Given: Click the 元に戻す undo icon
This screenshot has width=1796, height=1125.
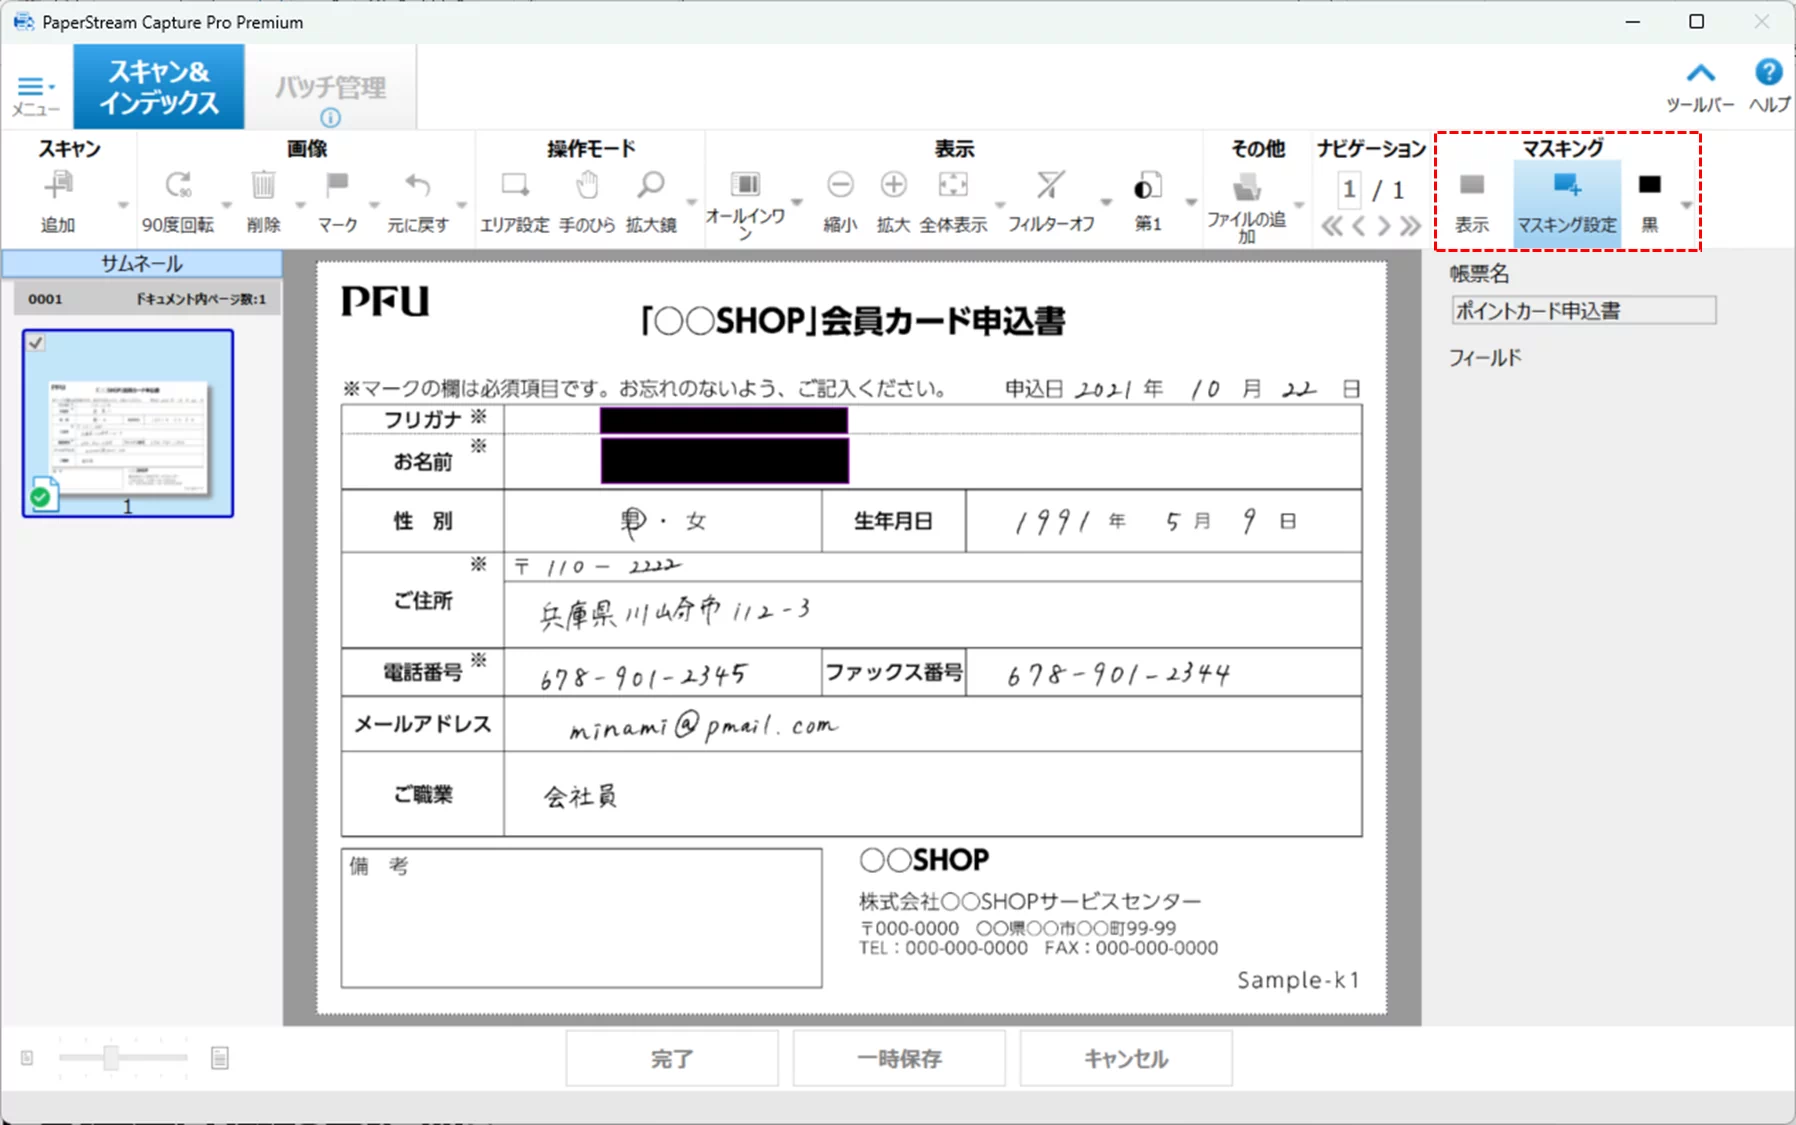Looking at the screenshot, I should (x=418, y=186).
